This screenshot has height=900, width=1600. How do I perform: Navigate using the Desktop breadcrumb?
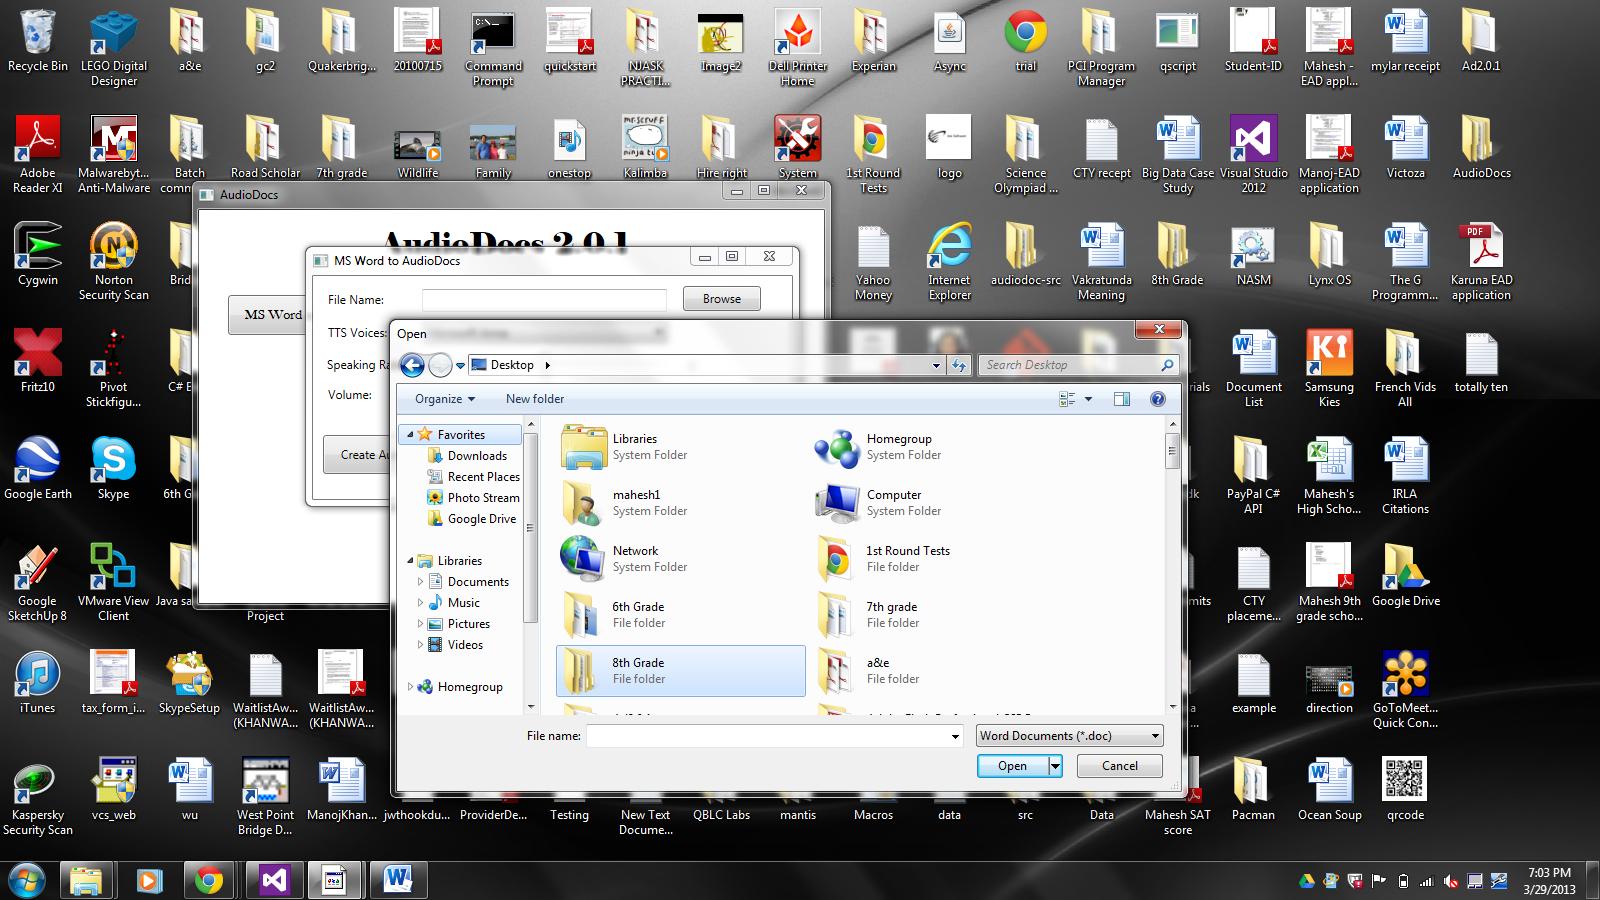(x=512, y=365)
